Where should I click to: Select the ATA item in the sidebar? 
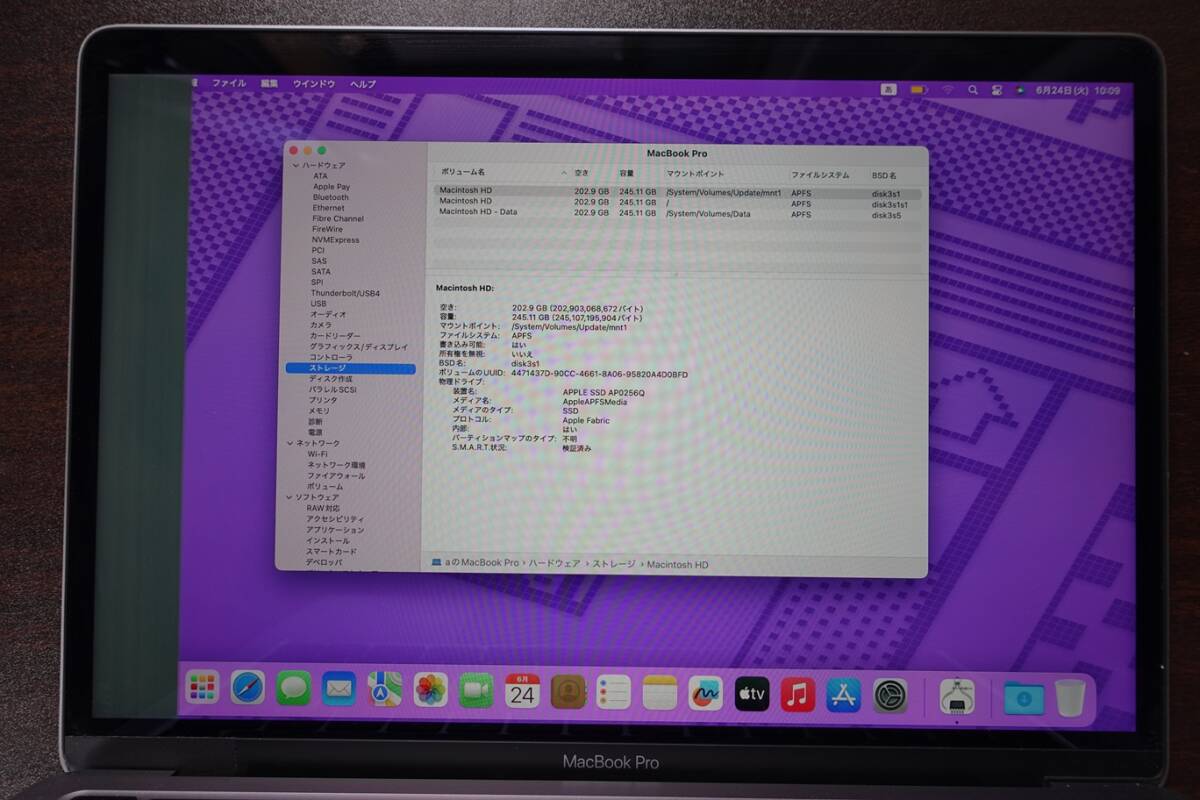(x=320, y=176)
